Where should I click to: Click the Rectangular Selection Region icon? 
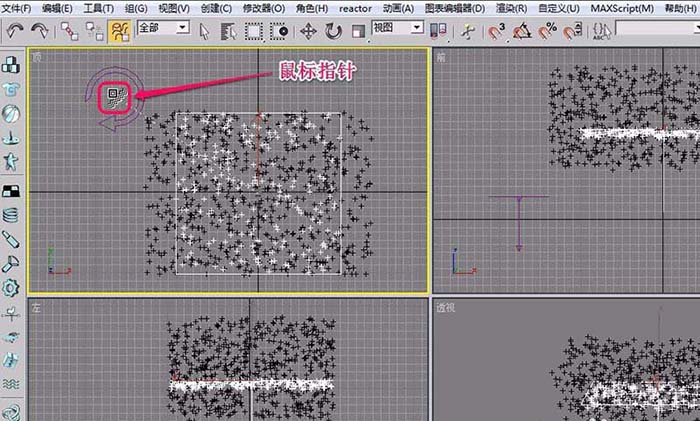[x=254, y=32]
